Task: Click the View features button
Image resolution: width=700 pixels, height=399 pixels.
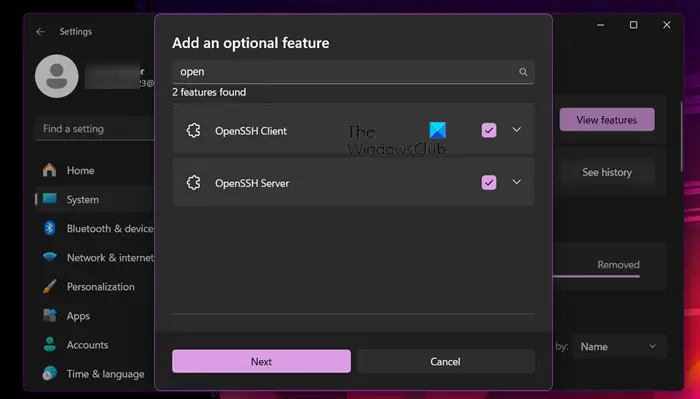Action: click(x=607, y=120)
